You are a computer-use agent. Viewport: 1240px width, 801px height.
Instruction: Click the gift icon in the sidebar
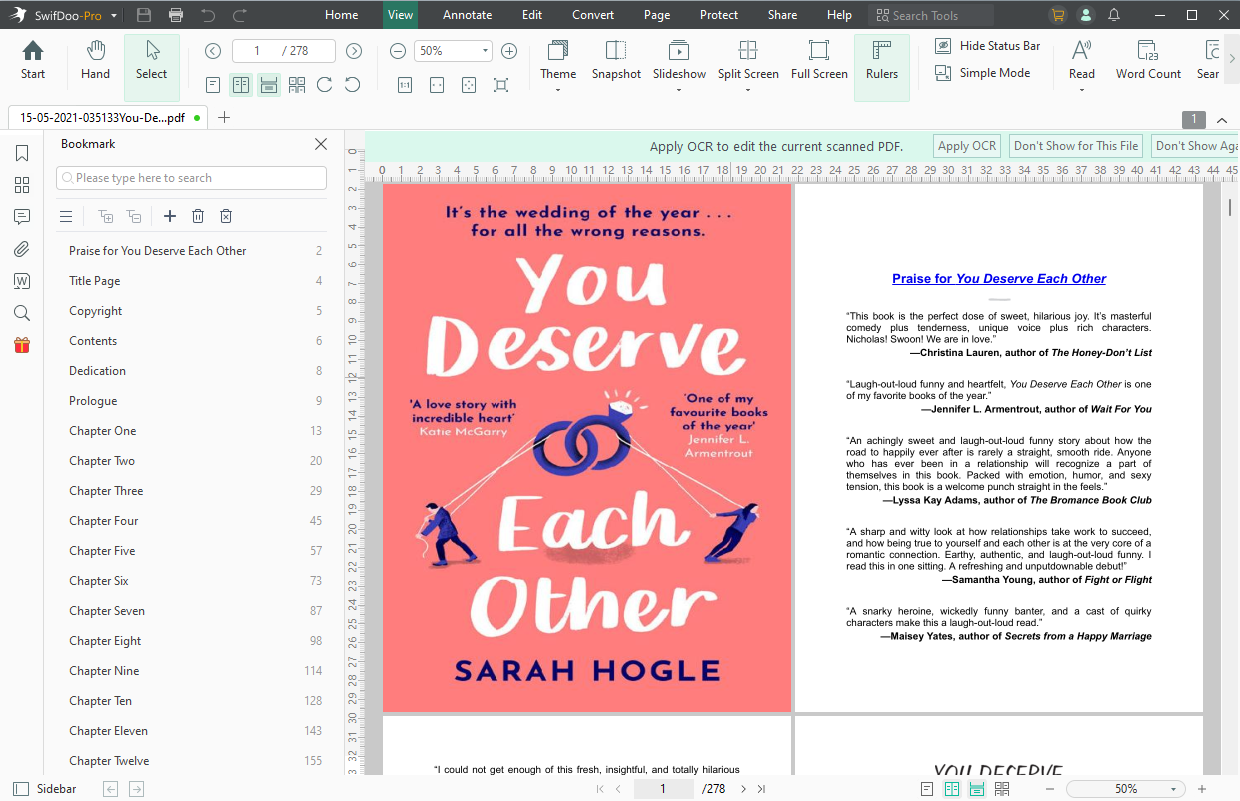pos(22,345)
